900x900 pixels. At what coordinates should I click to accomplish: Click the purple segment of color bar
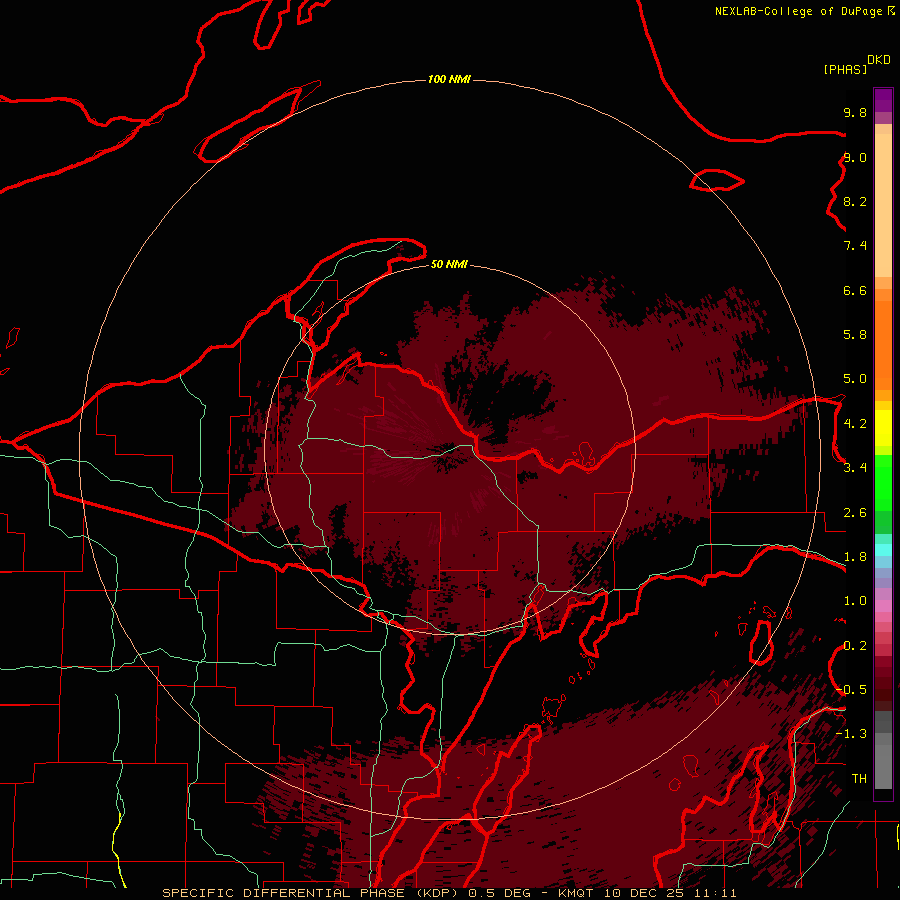click(x=883, y=100)
